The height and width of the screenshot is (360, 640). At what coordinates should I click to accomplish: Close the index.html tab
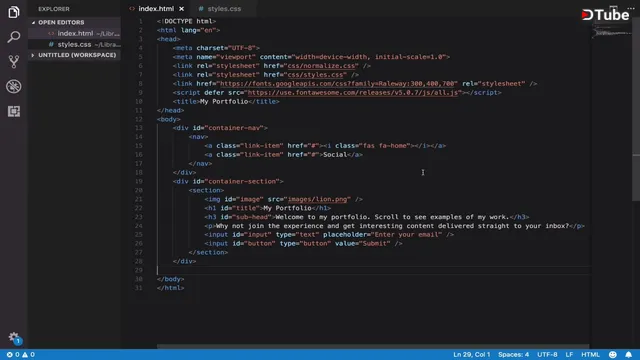click(x=181, y=9)
